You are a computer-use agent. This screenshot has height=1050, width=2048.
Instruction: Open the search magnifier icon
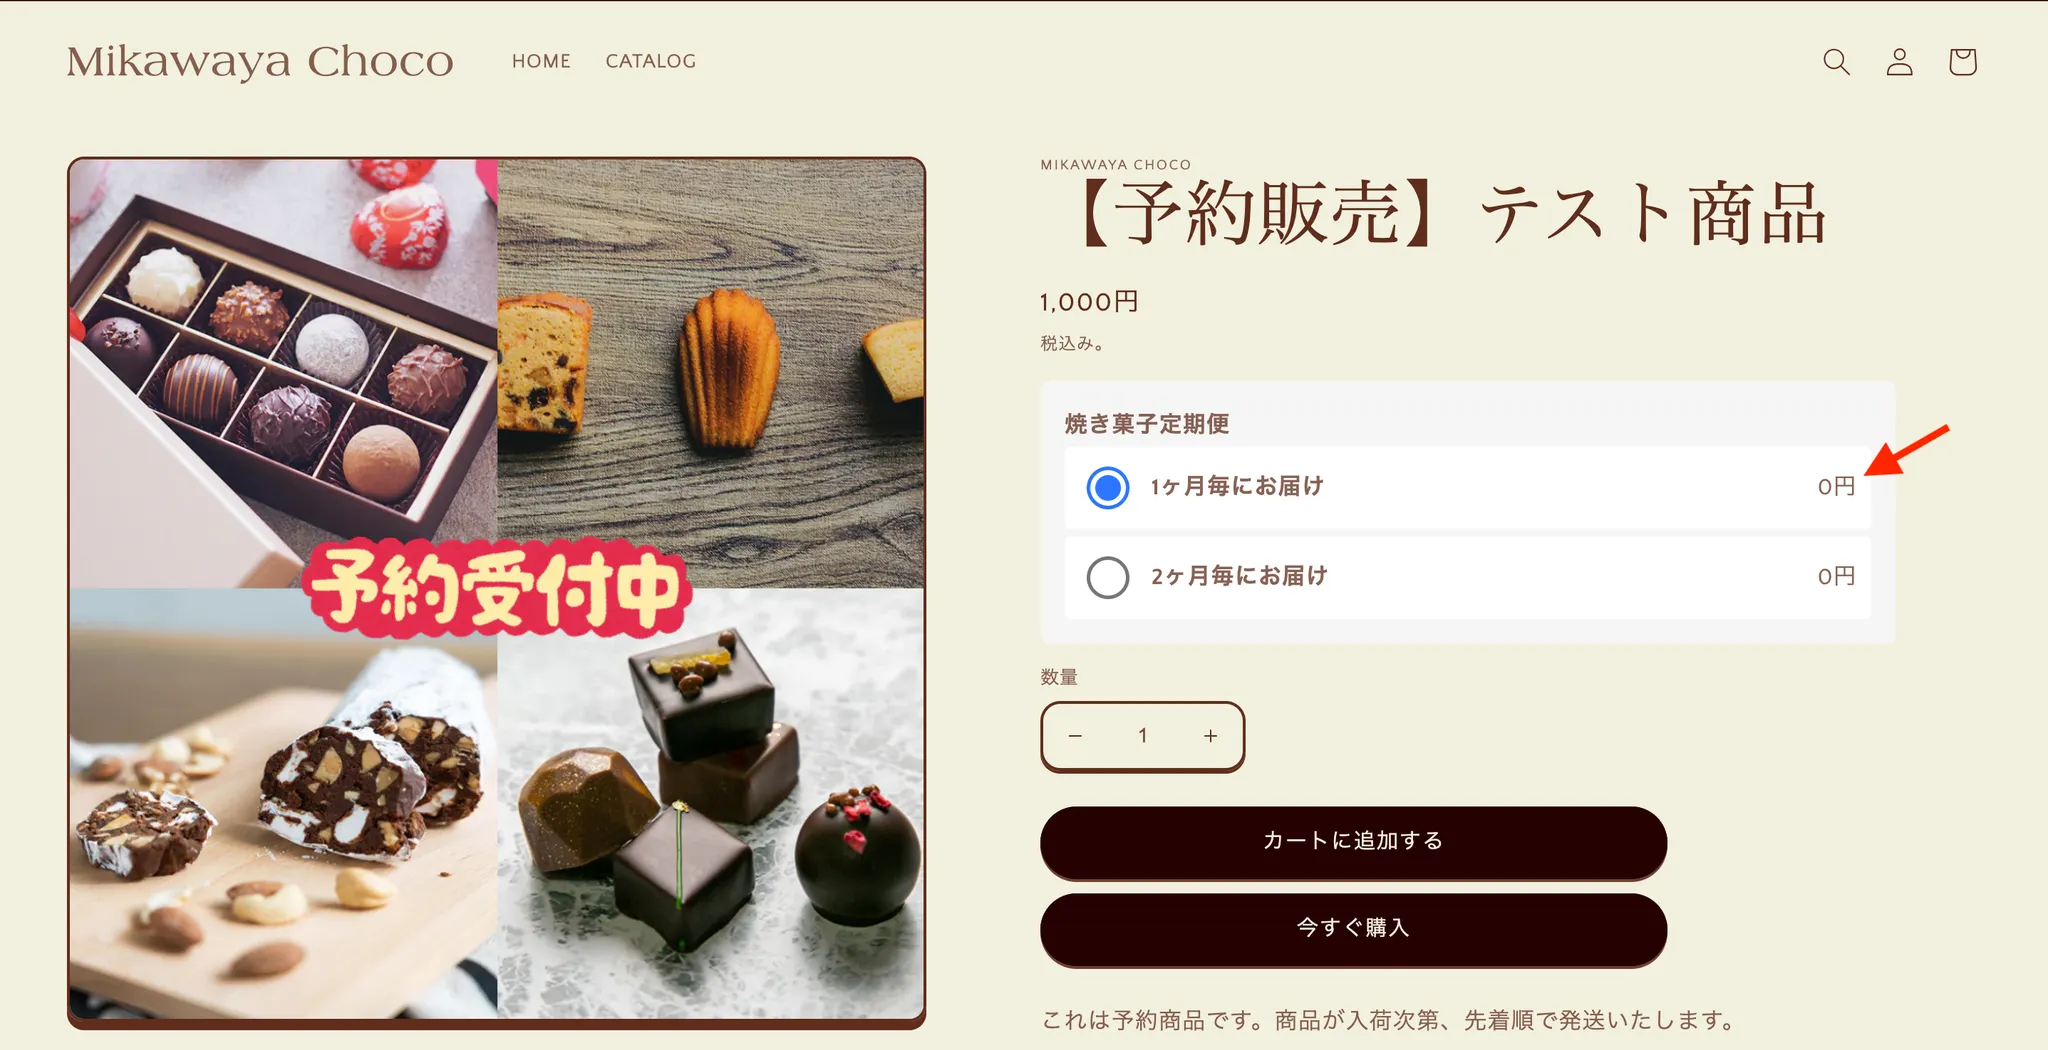[1836, 62]
